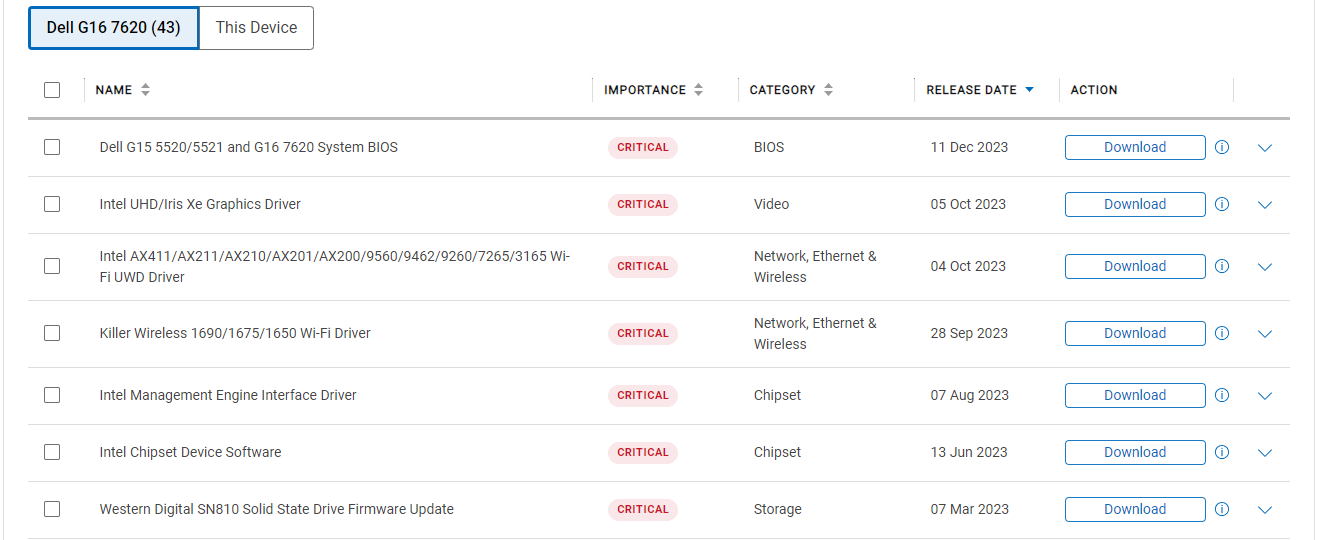Sort by Category column arrows
This screenshot has height=540, width=1317.
(828, 90)
